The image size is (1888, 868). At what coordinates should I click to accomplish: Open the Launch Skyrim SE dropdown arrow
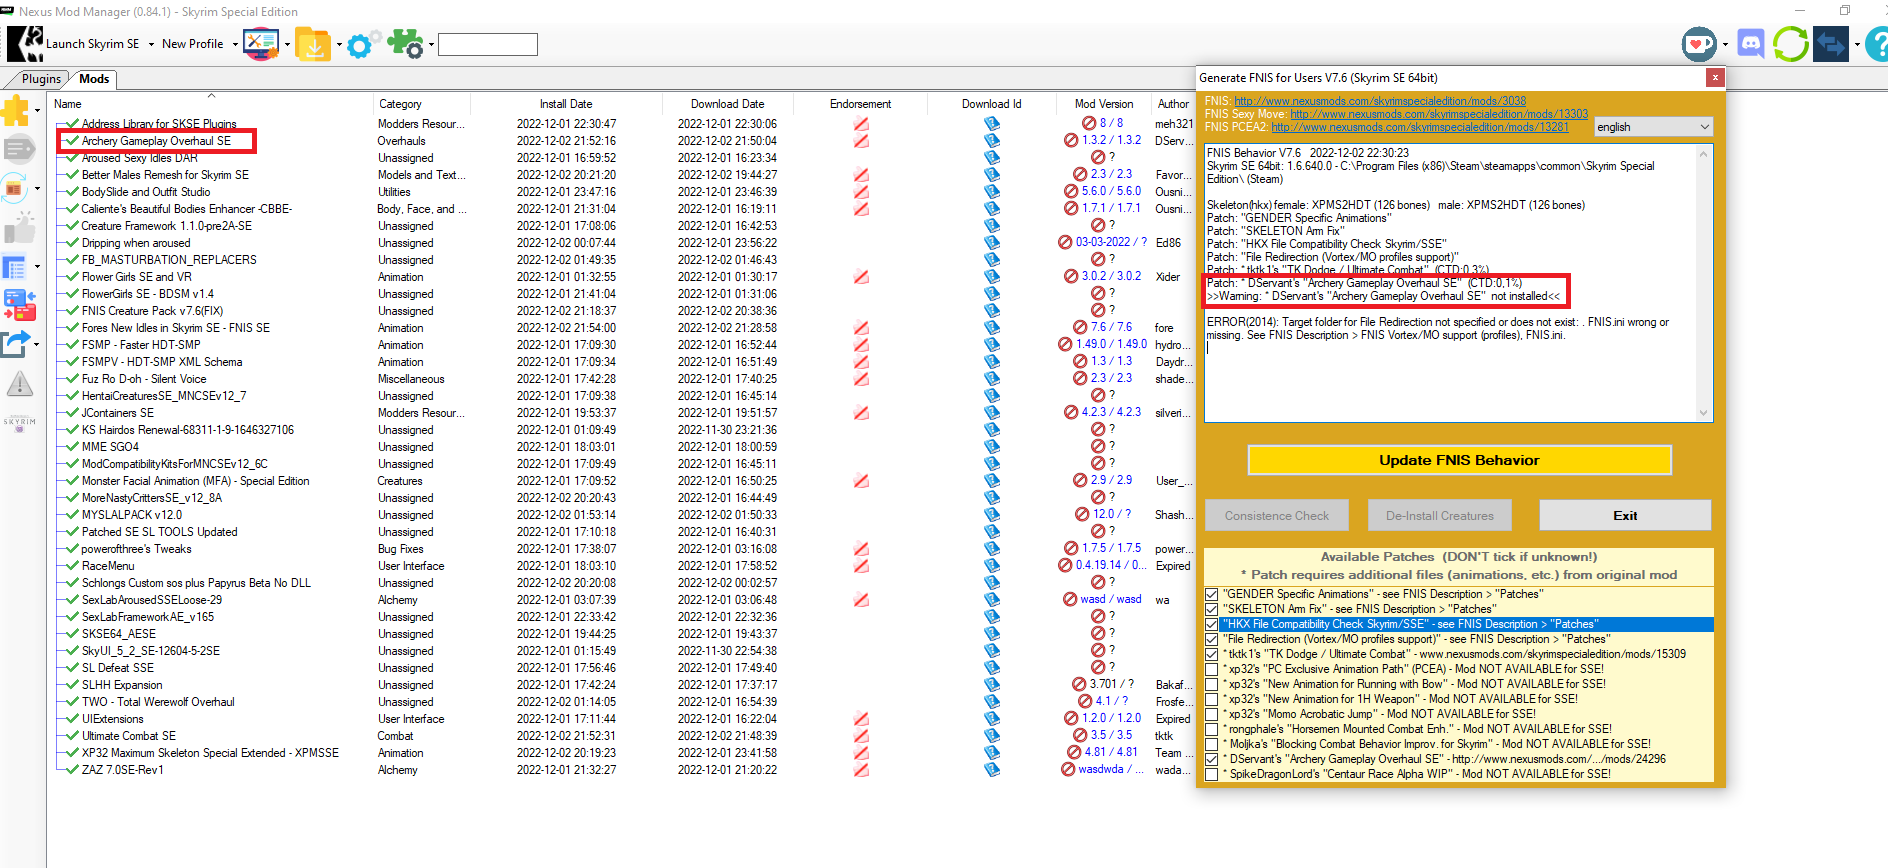click(x=151, y=44)
